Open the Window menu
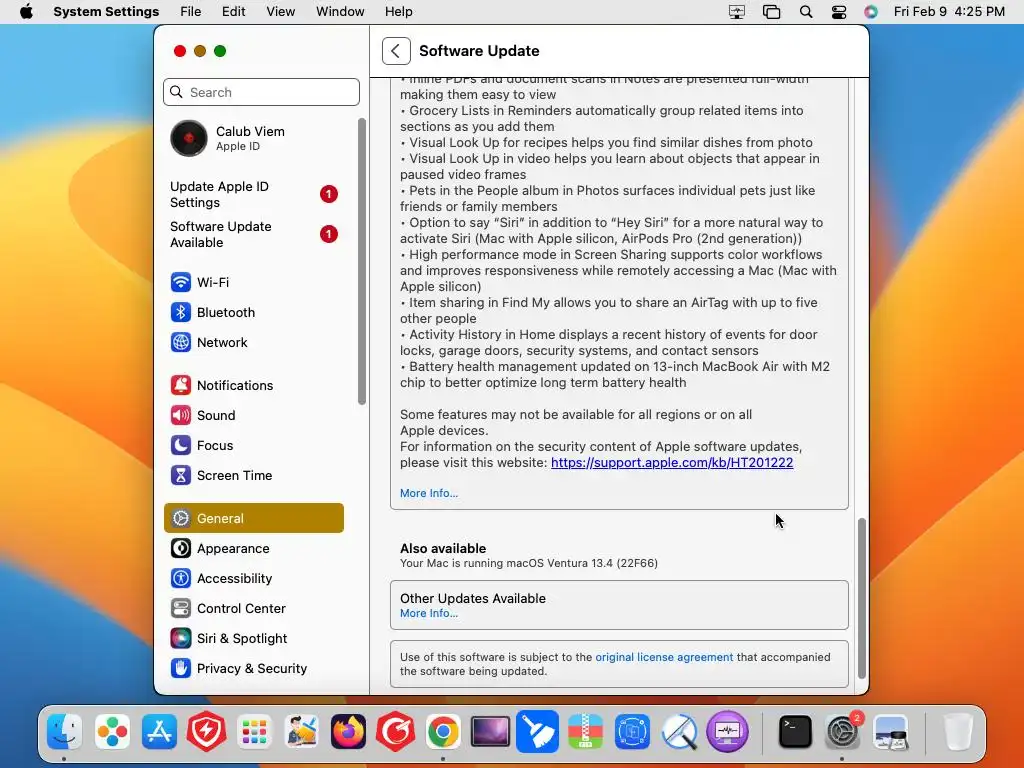The image size is (1024, 768). tap(340, 12)
